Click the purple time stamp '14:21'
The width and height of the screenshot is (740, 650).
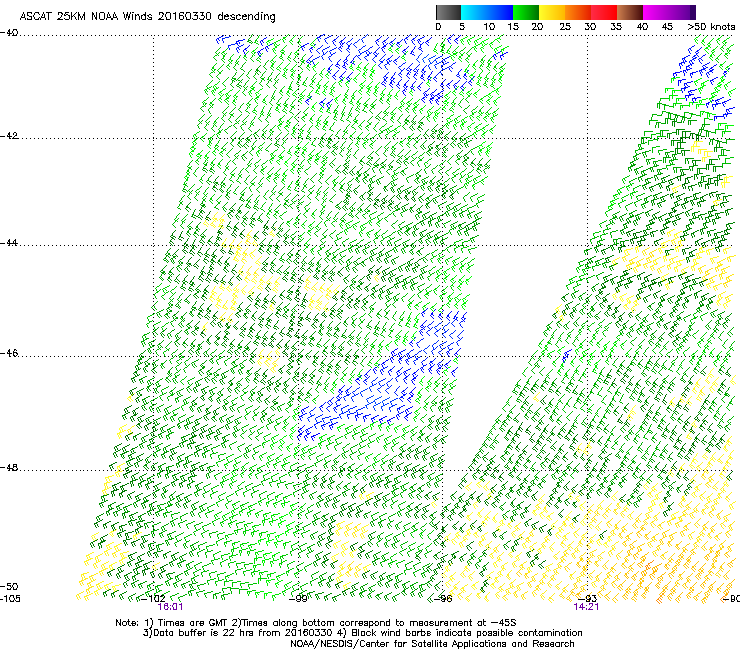(x=586, y=607)
